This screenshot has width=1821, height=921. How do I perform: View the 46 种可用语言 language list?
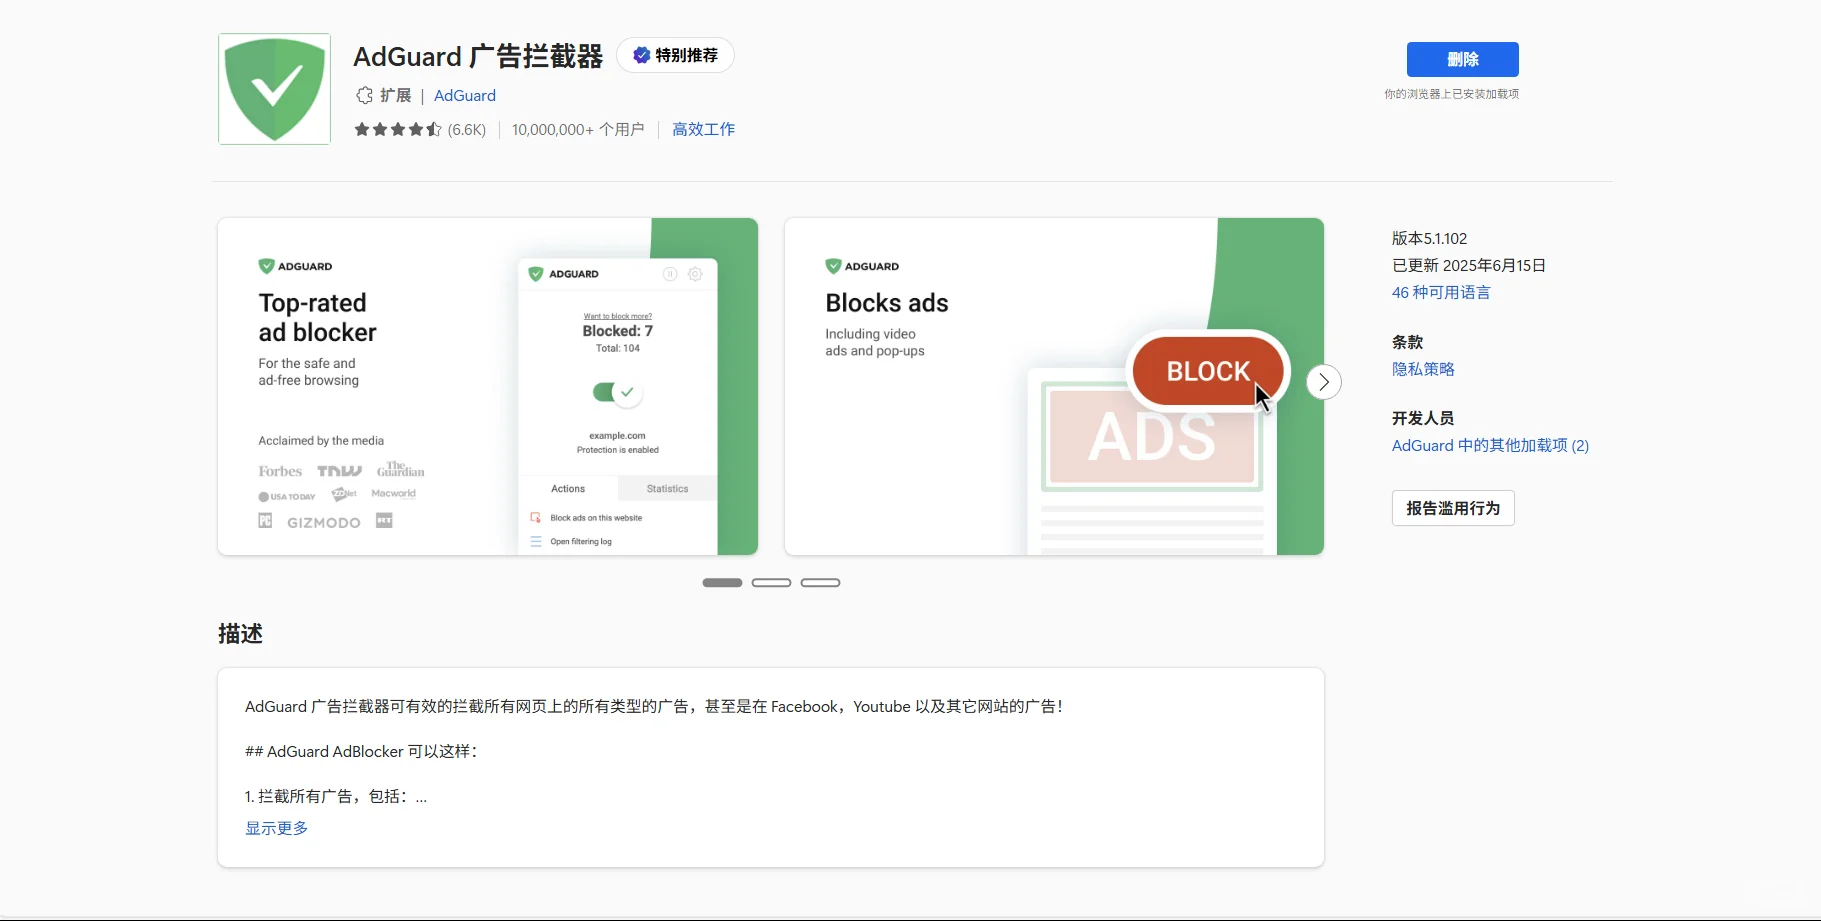coord(1440,292)
